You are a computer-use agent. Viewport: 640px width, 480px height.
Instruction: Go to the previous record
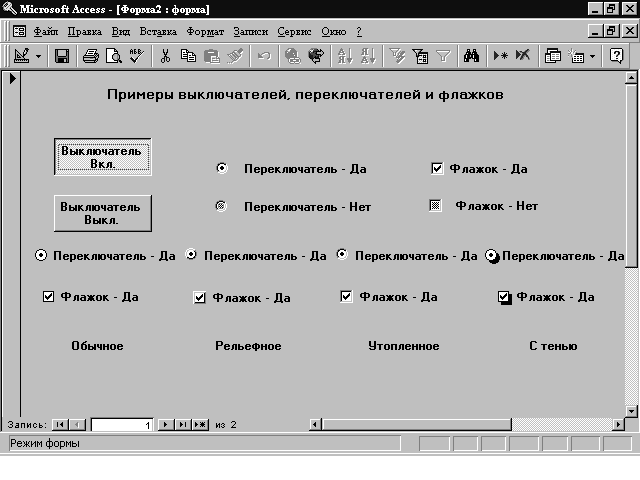pyautogui.click(x=77, y=424)
